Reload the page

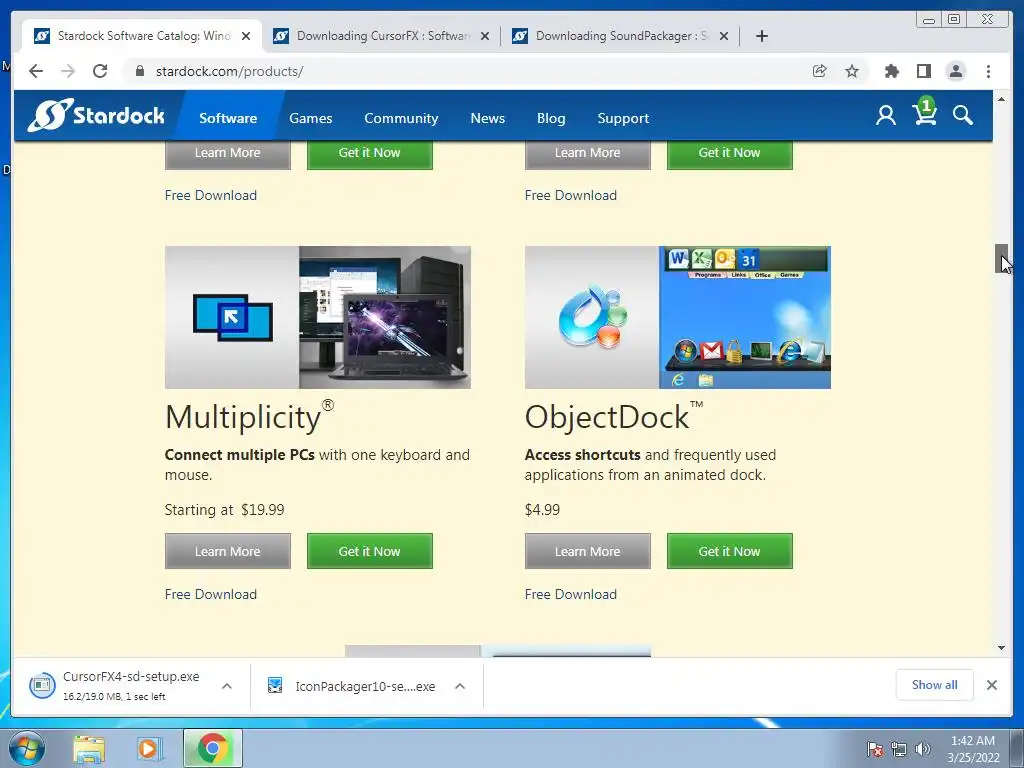coord(100,71)
